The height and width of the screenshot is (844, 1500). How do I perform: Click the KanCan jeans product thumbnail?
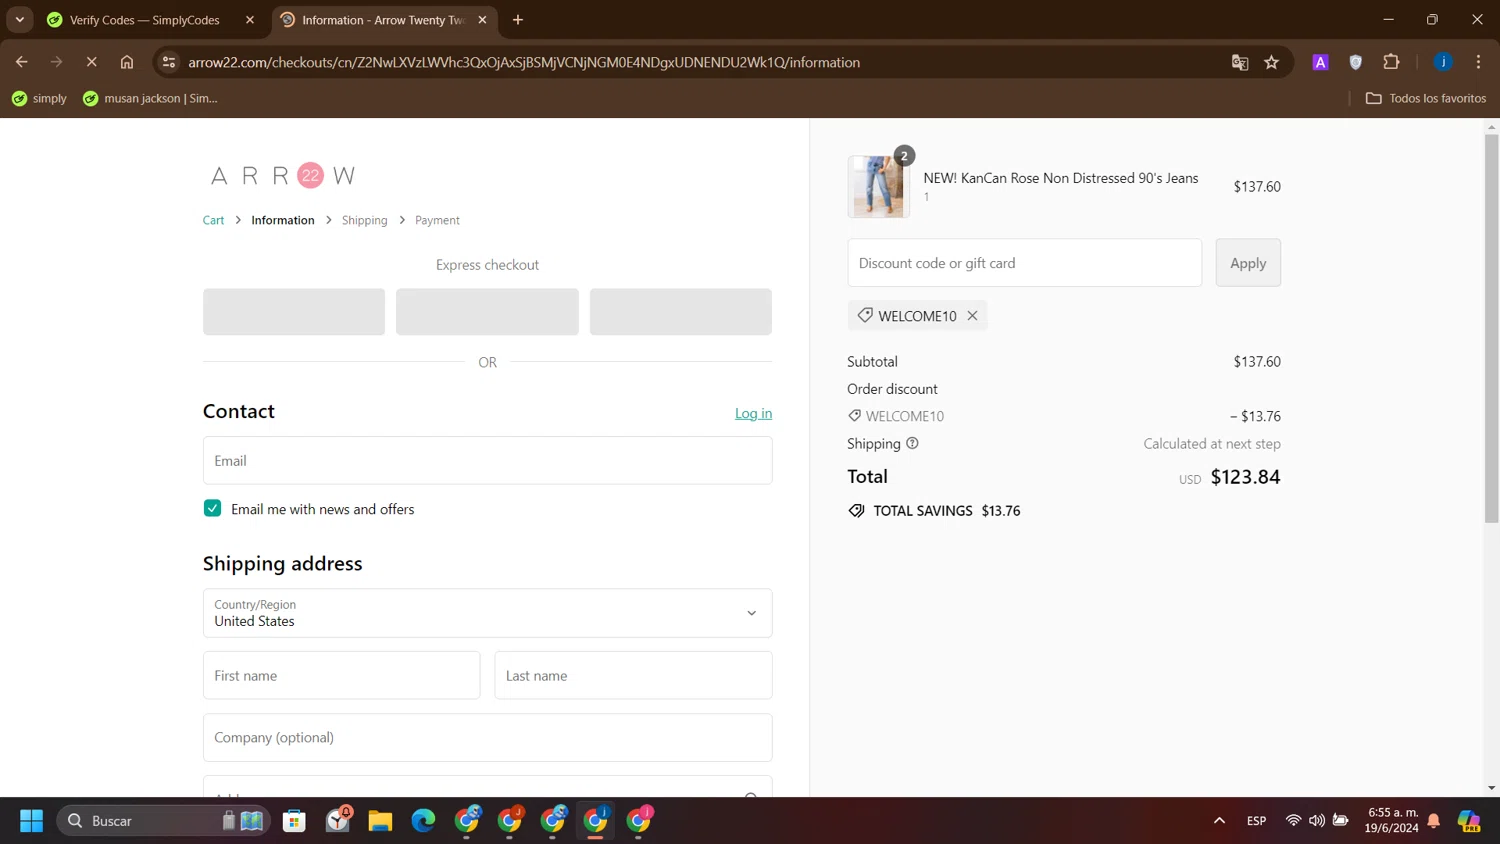click(878, 186)
